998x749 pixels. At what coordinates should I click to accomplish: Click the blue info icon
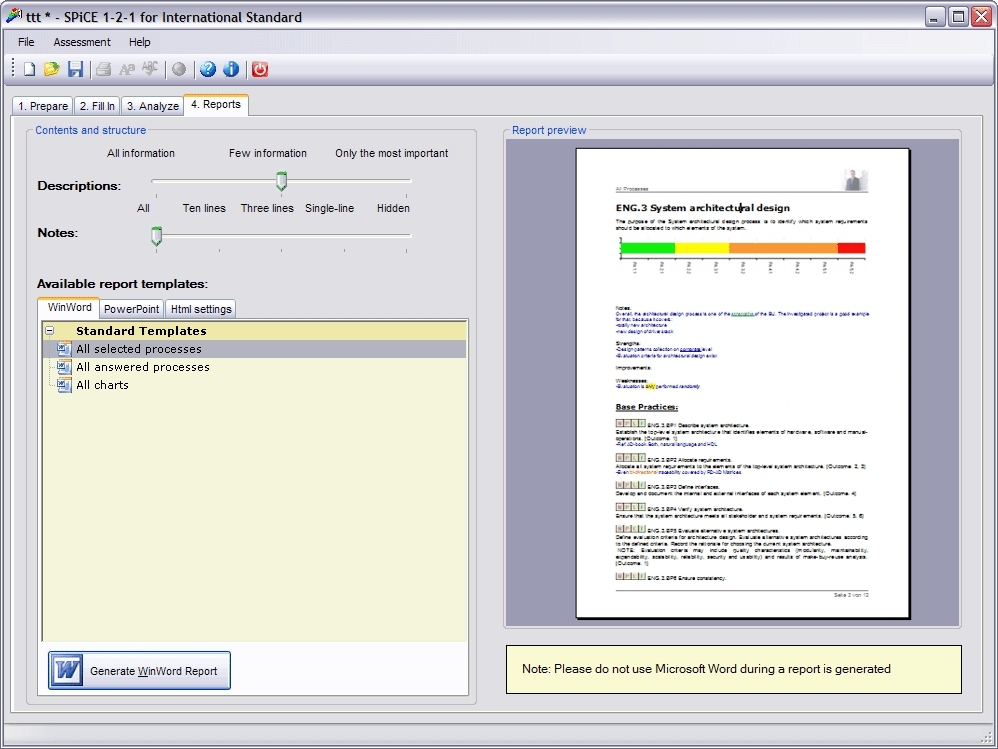pyautogui.click(x=231, y=69)
